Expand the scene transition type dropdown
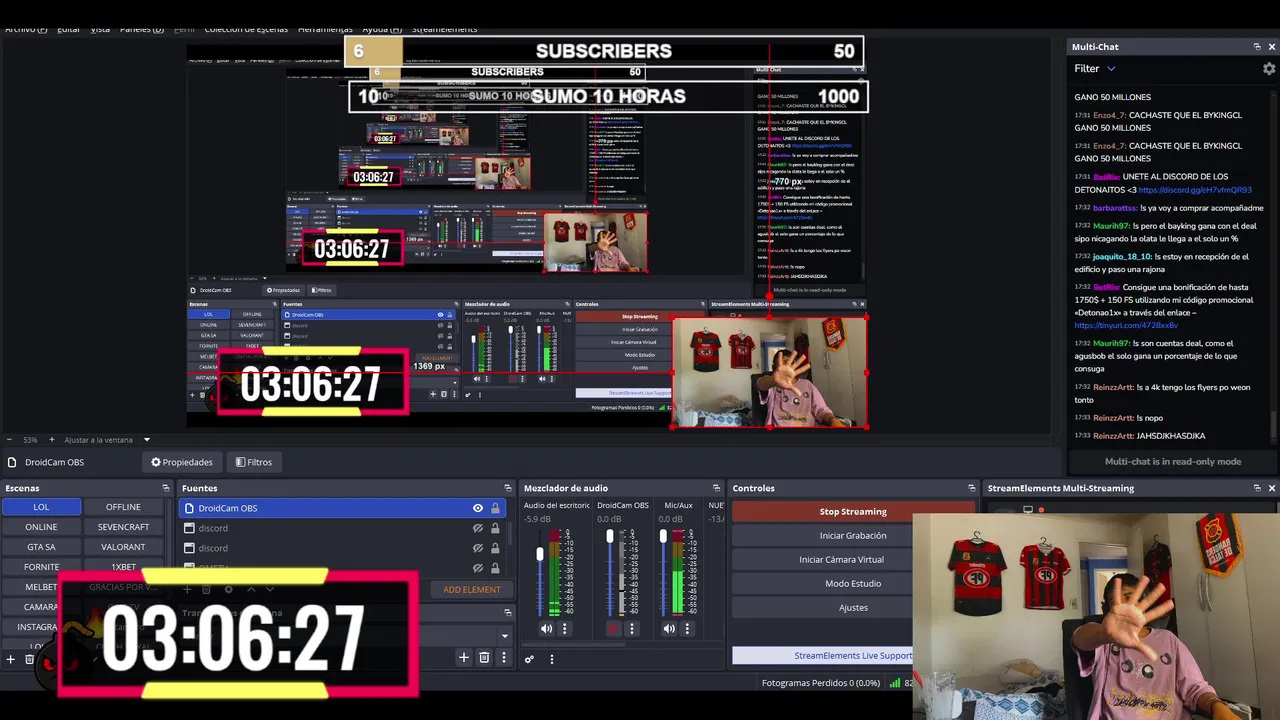 pyautogui.click(x=504, y=635)
